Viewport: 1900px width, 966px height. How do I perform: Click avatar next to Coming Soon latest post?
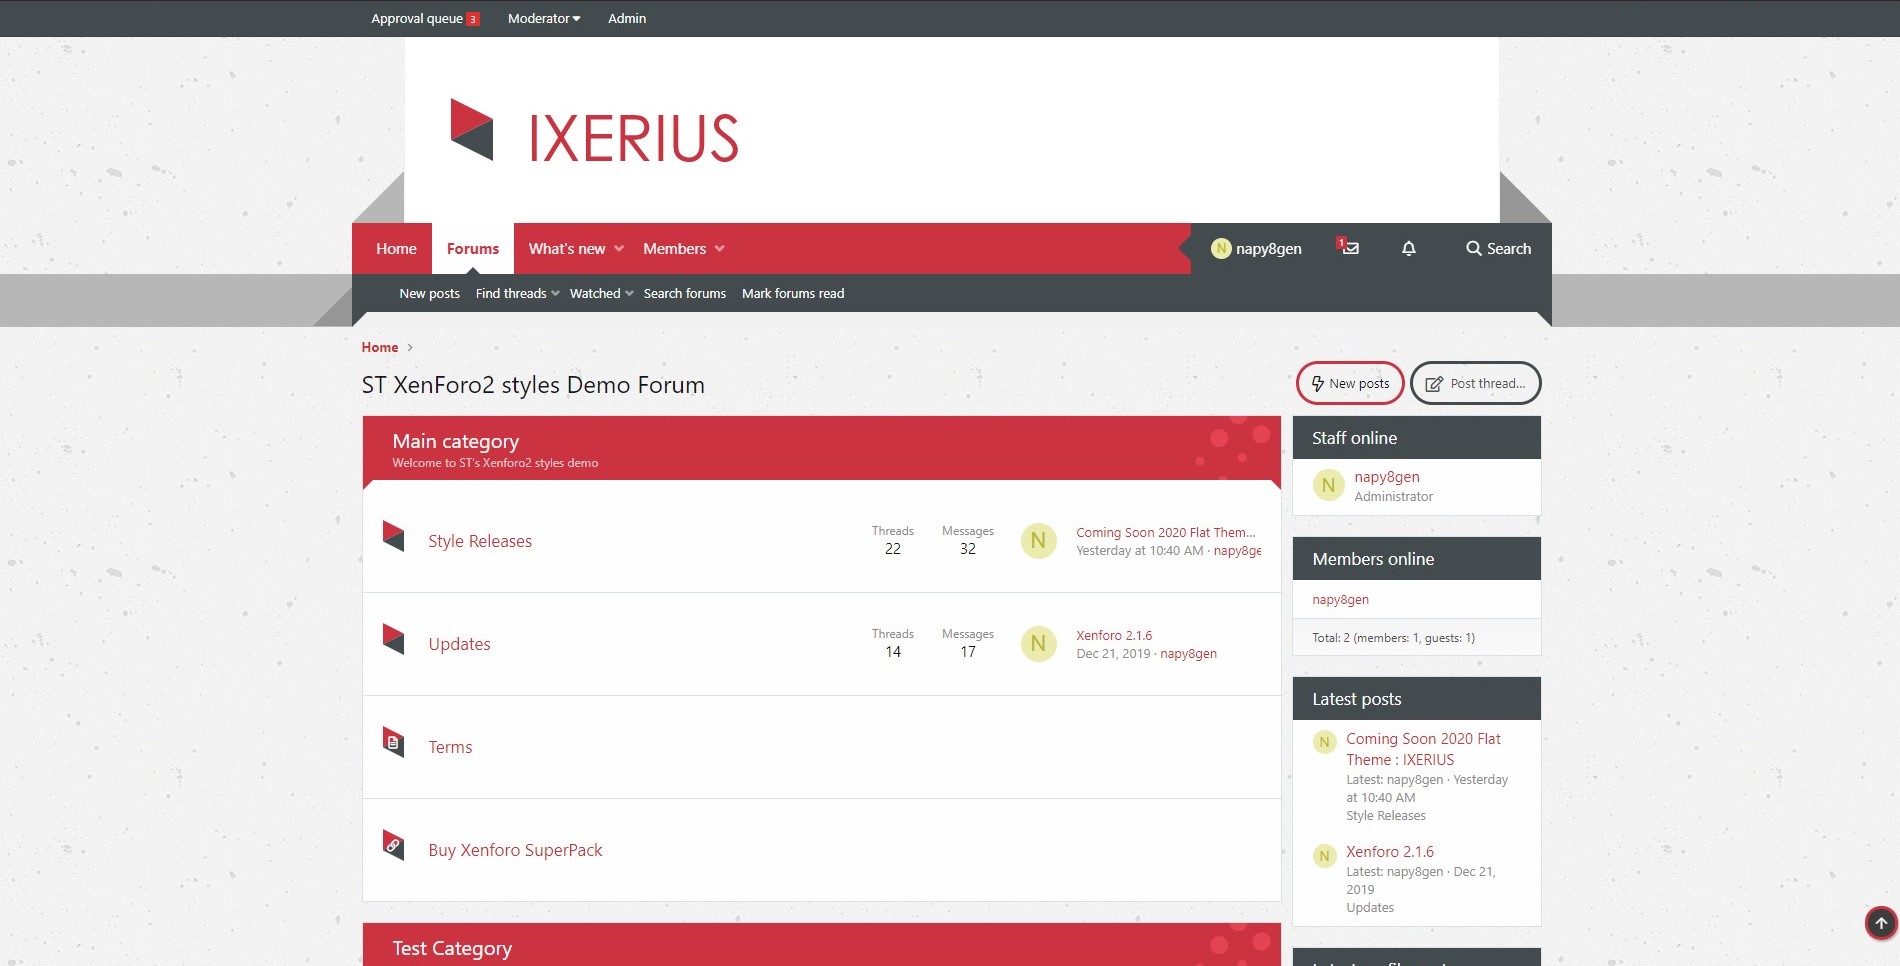(x=1324, y=742)
